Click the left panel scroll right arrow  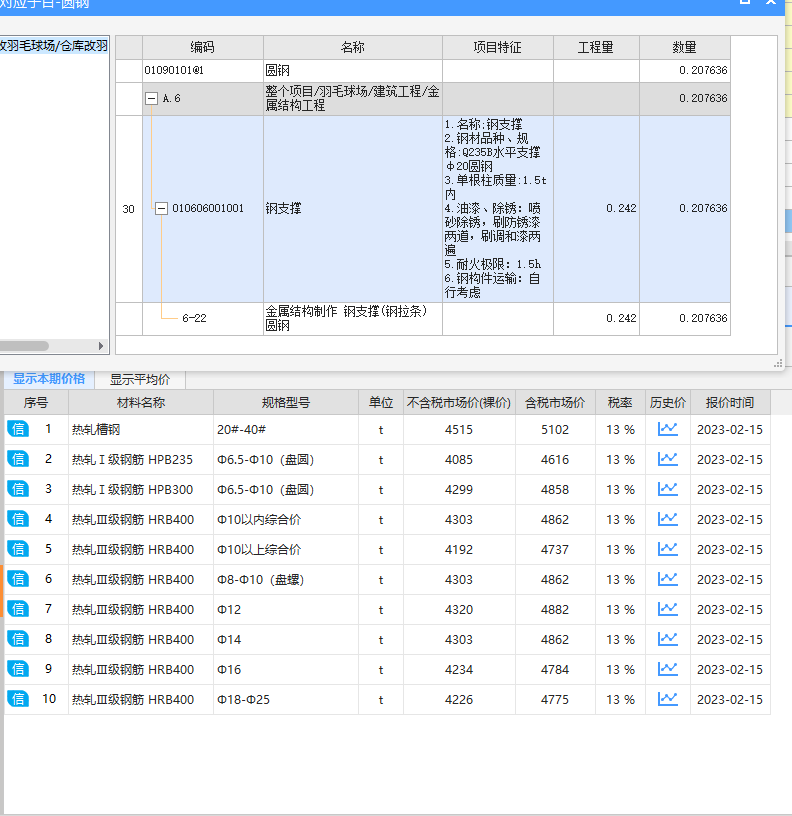click(x=101, y=346)
